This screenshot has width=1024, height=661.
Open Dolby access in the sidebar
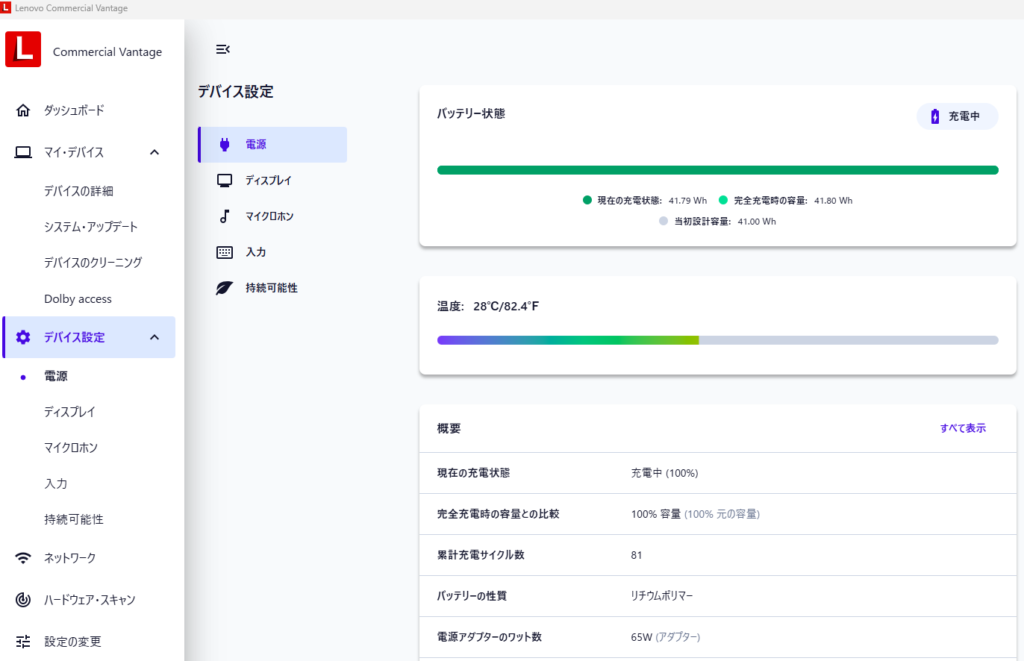tap(78, 299)
